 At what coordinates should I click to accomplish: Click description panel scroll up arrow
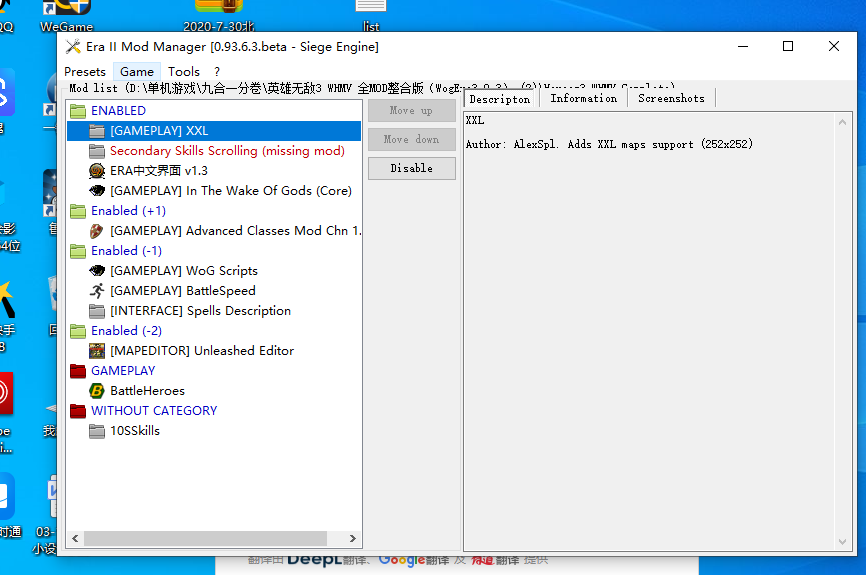point(842,122)
